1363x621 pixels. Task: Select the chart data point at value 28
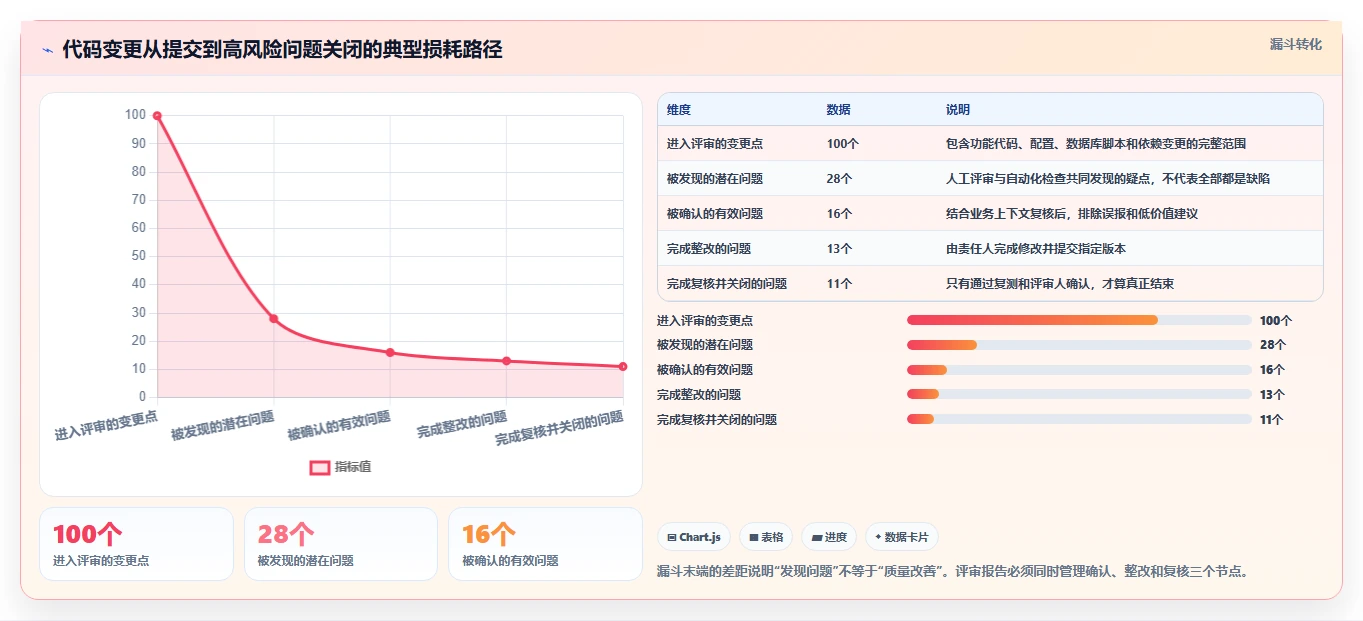[273, 319]
